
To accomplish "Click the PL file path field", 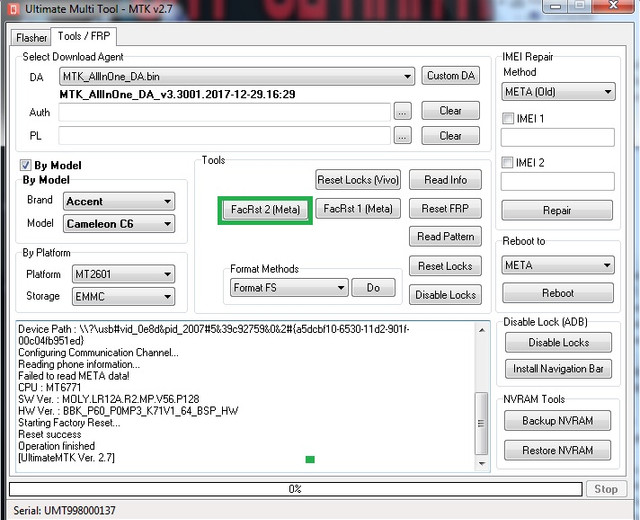I will tap(224, 136).
